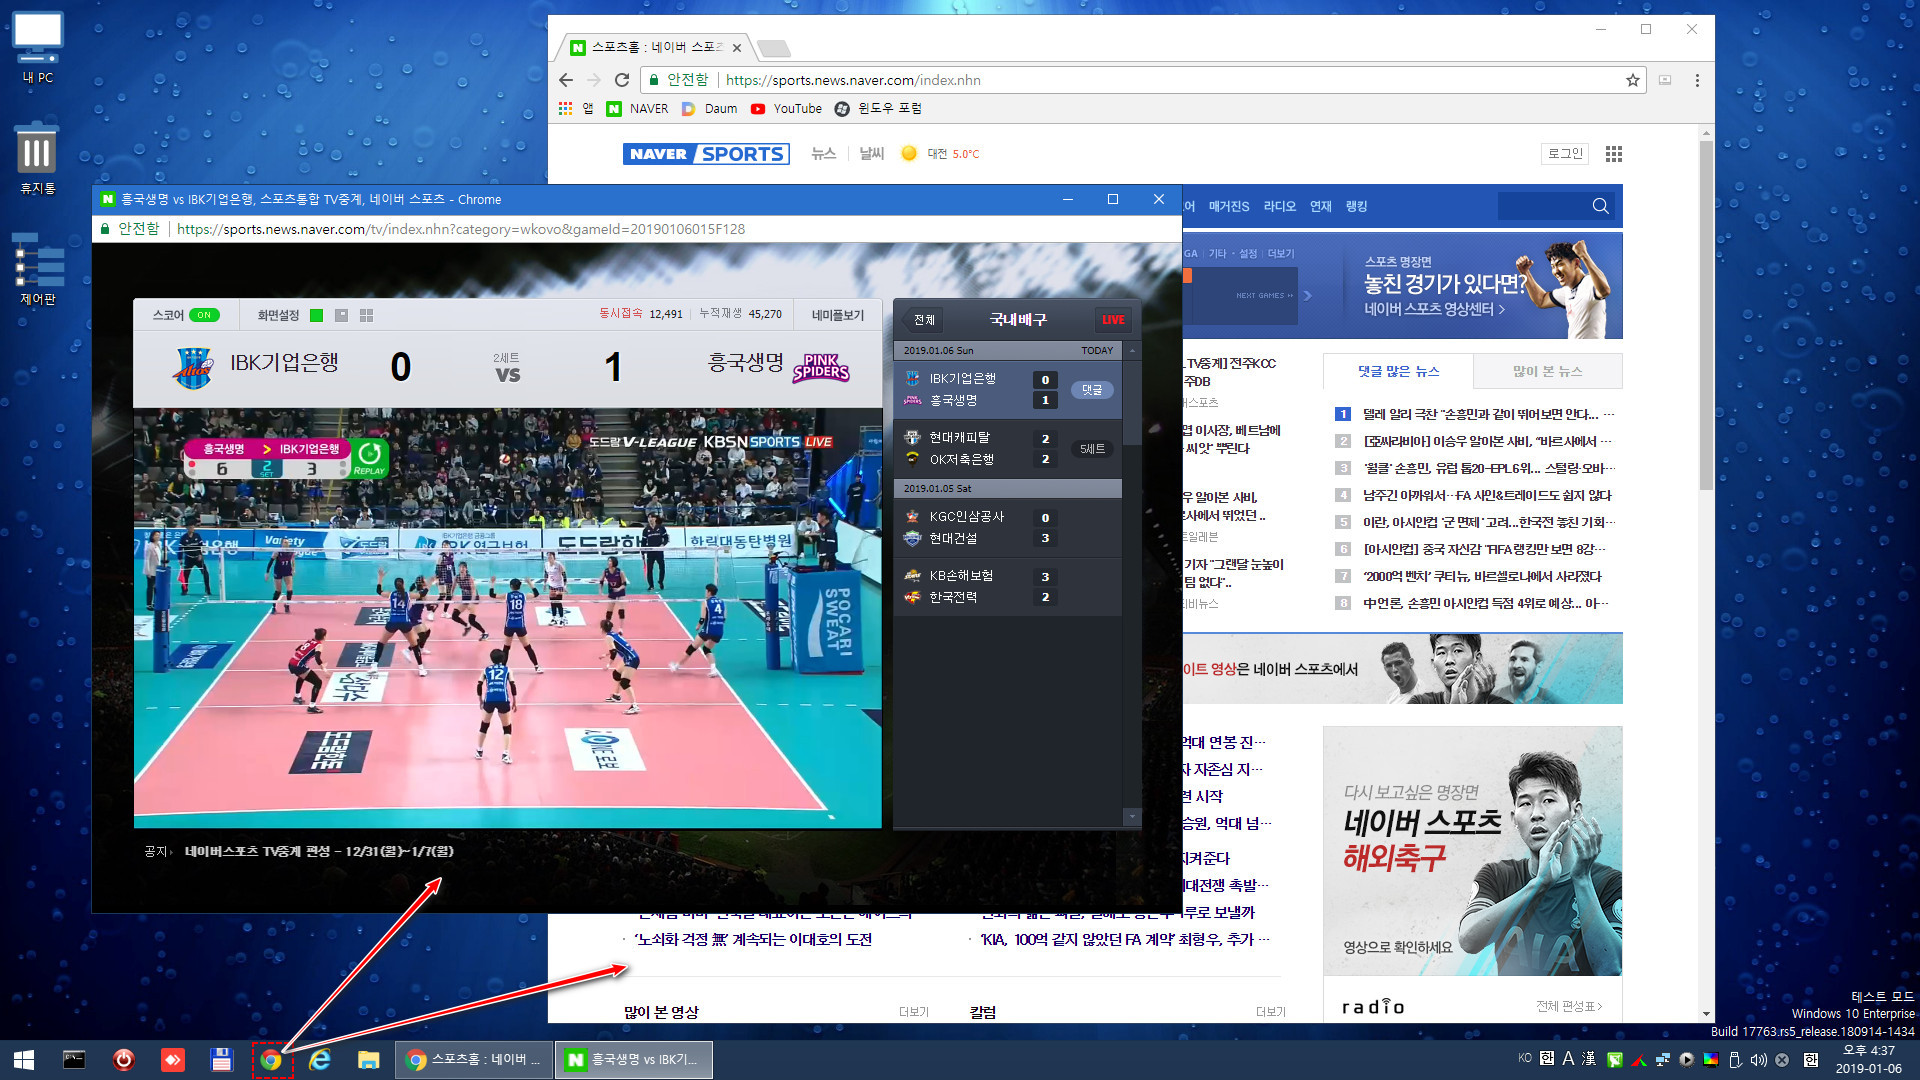Open 뉴스 link in Naver header
This screenshot has height=1080, width=1920.
point(823,154)
